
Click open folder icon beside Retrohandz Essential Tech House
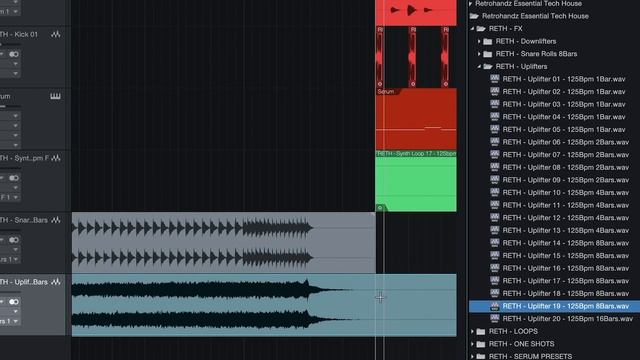pos(474,16)
